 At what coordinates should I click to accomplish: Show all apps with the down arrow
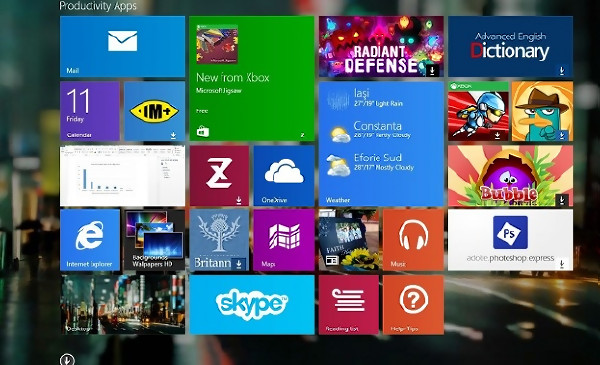tap(67, 360)
